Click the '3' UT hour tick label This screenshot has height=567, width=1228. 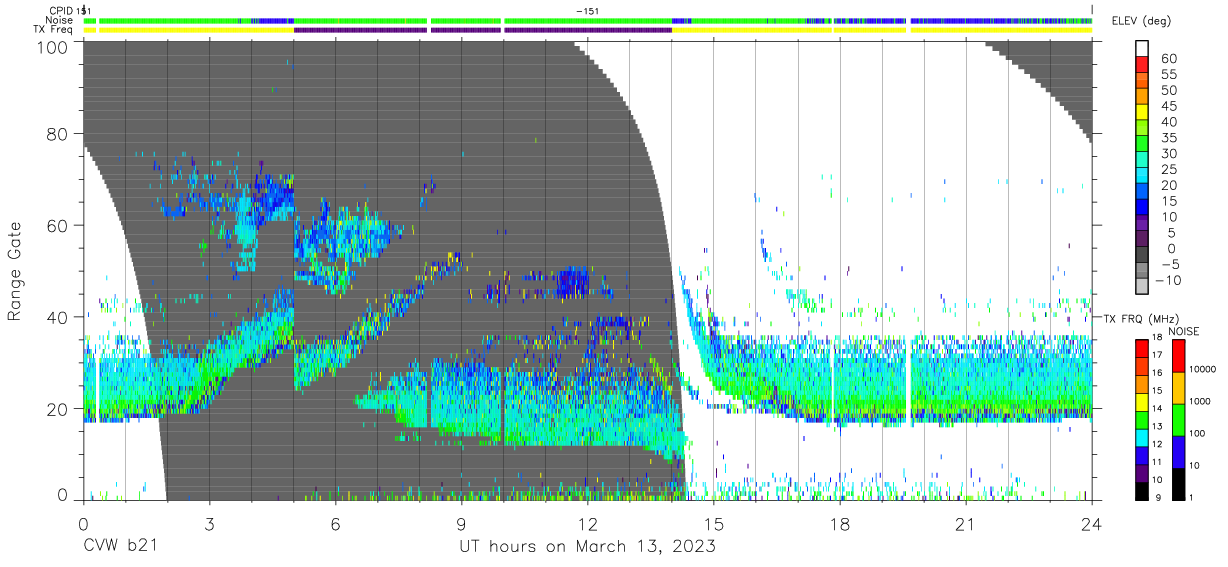point(209,523)
